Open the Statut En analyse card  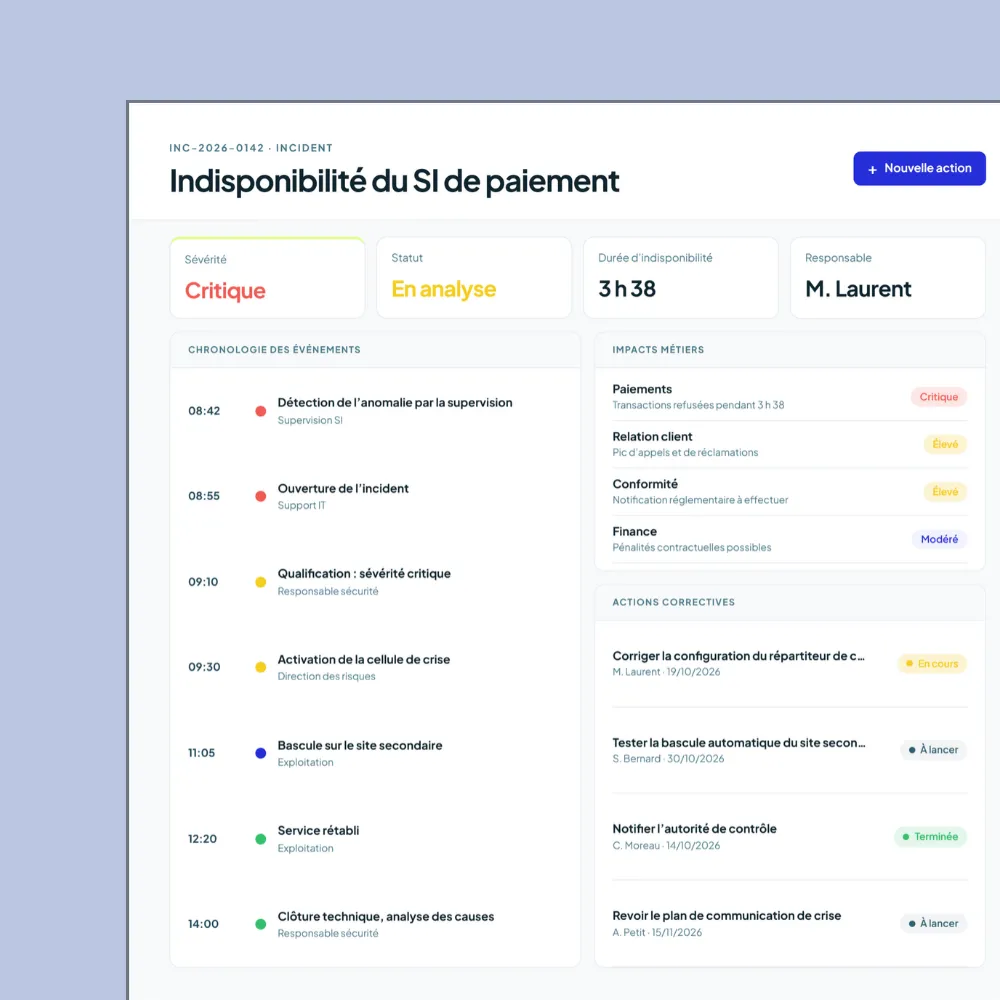pos(474,277)
